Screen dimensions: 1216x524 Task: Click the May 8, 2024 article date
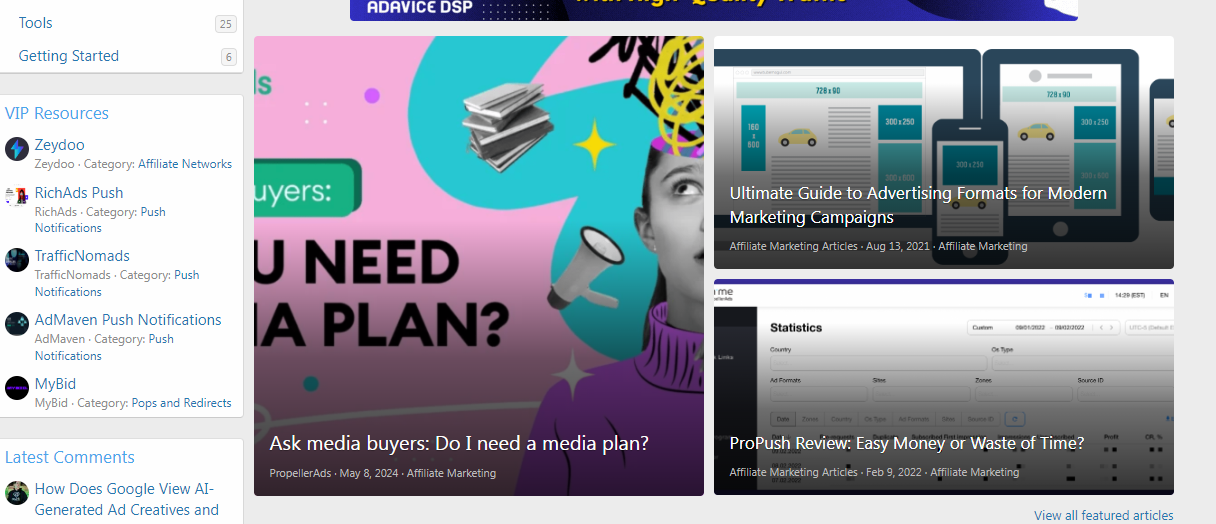pyautogui.click(x=369, y=473)
